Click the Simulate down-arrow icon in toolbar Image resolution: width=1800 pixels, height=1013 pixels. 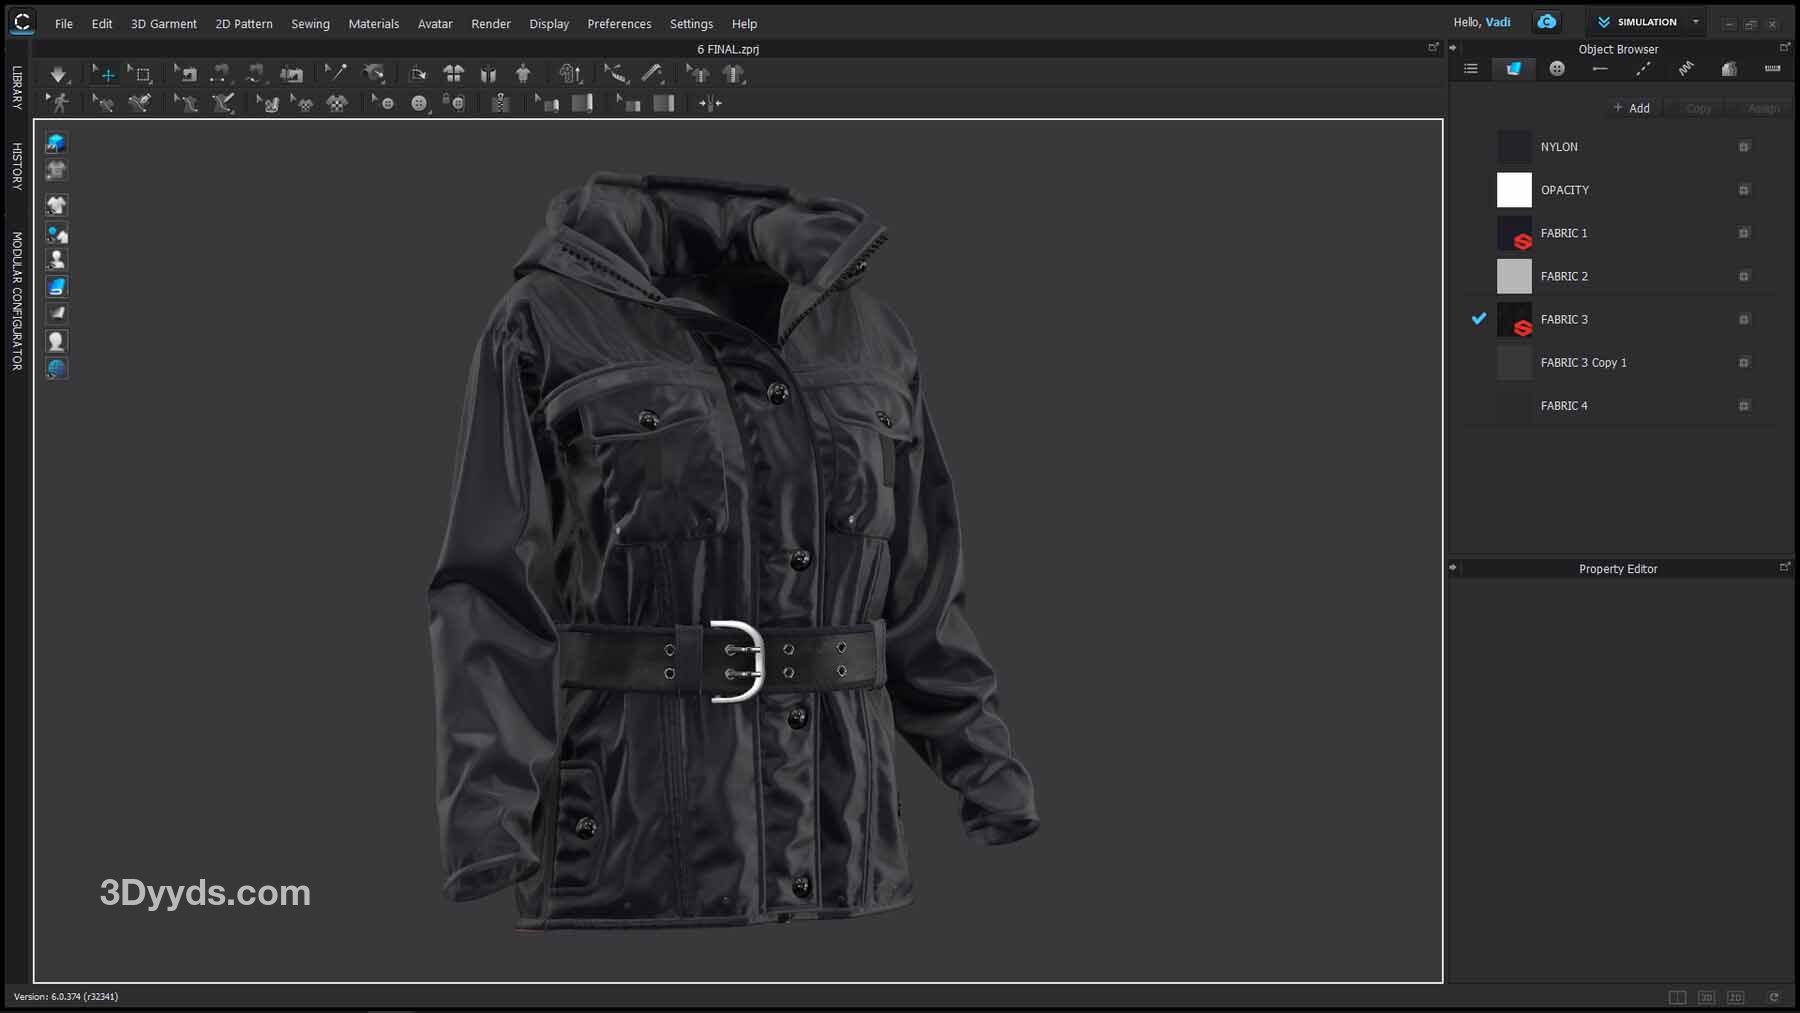pos(58,74)
